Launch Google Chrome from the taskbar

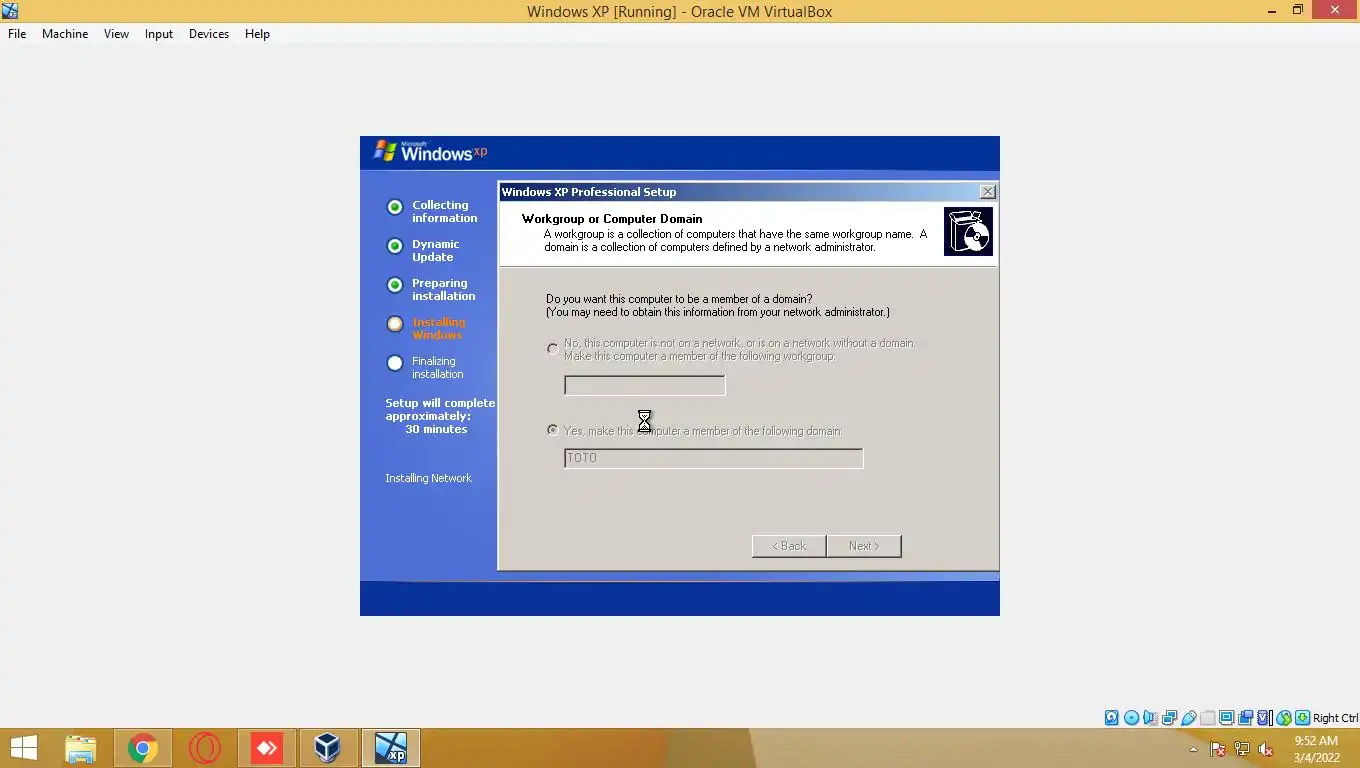(x=143, y=748)
